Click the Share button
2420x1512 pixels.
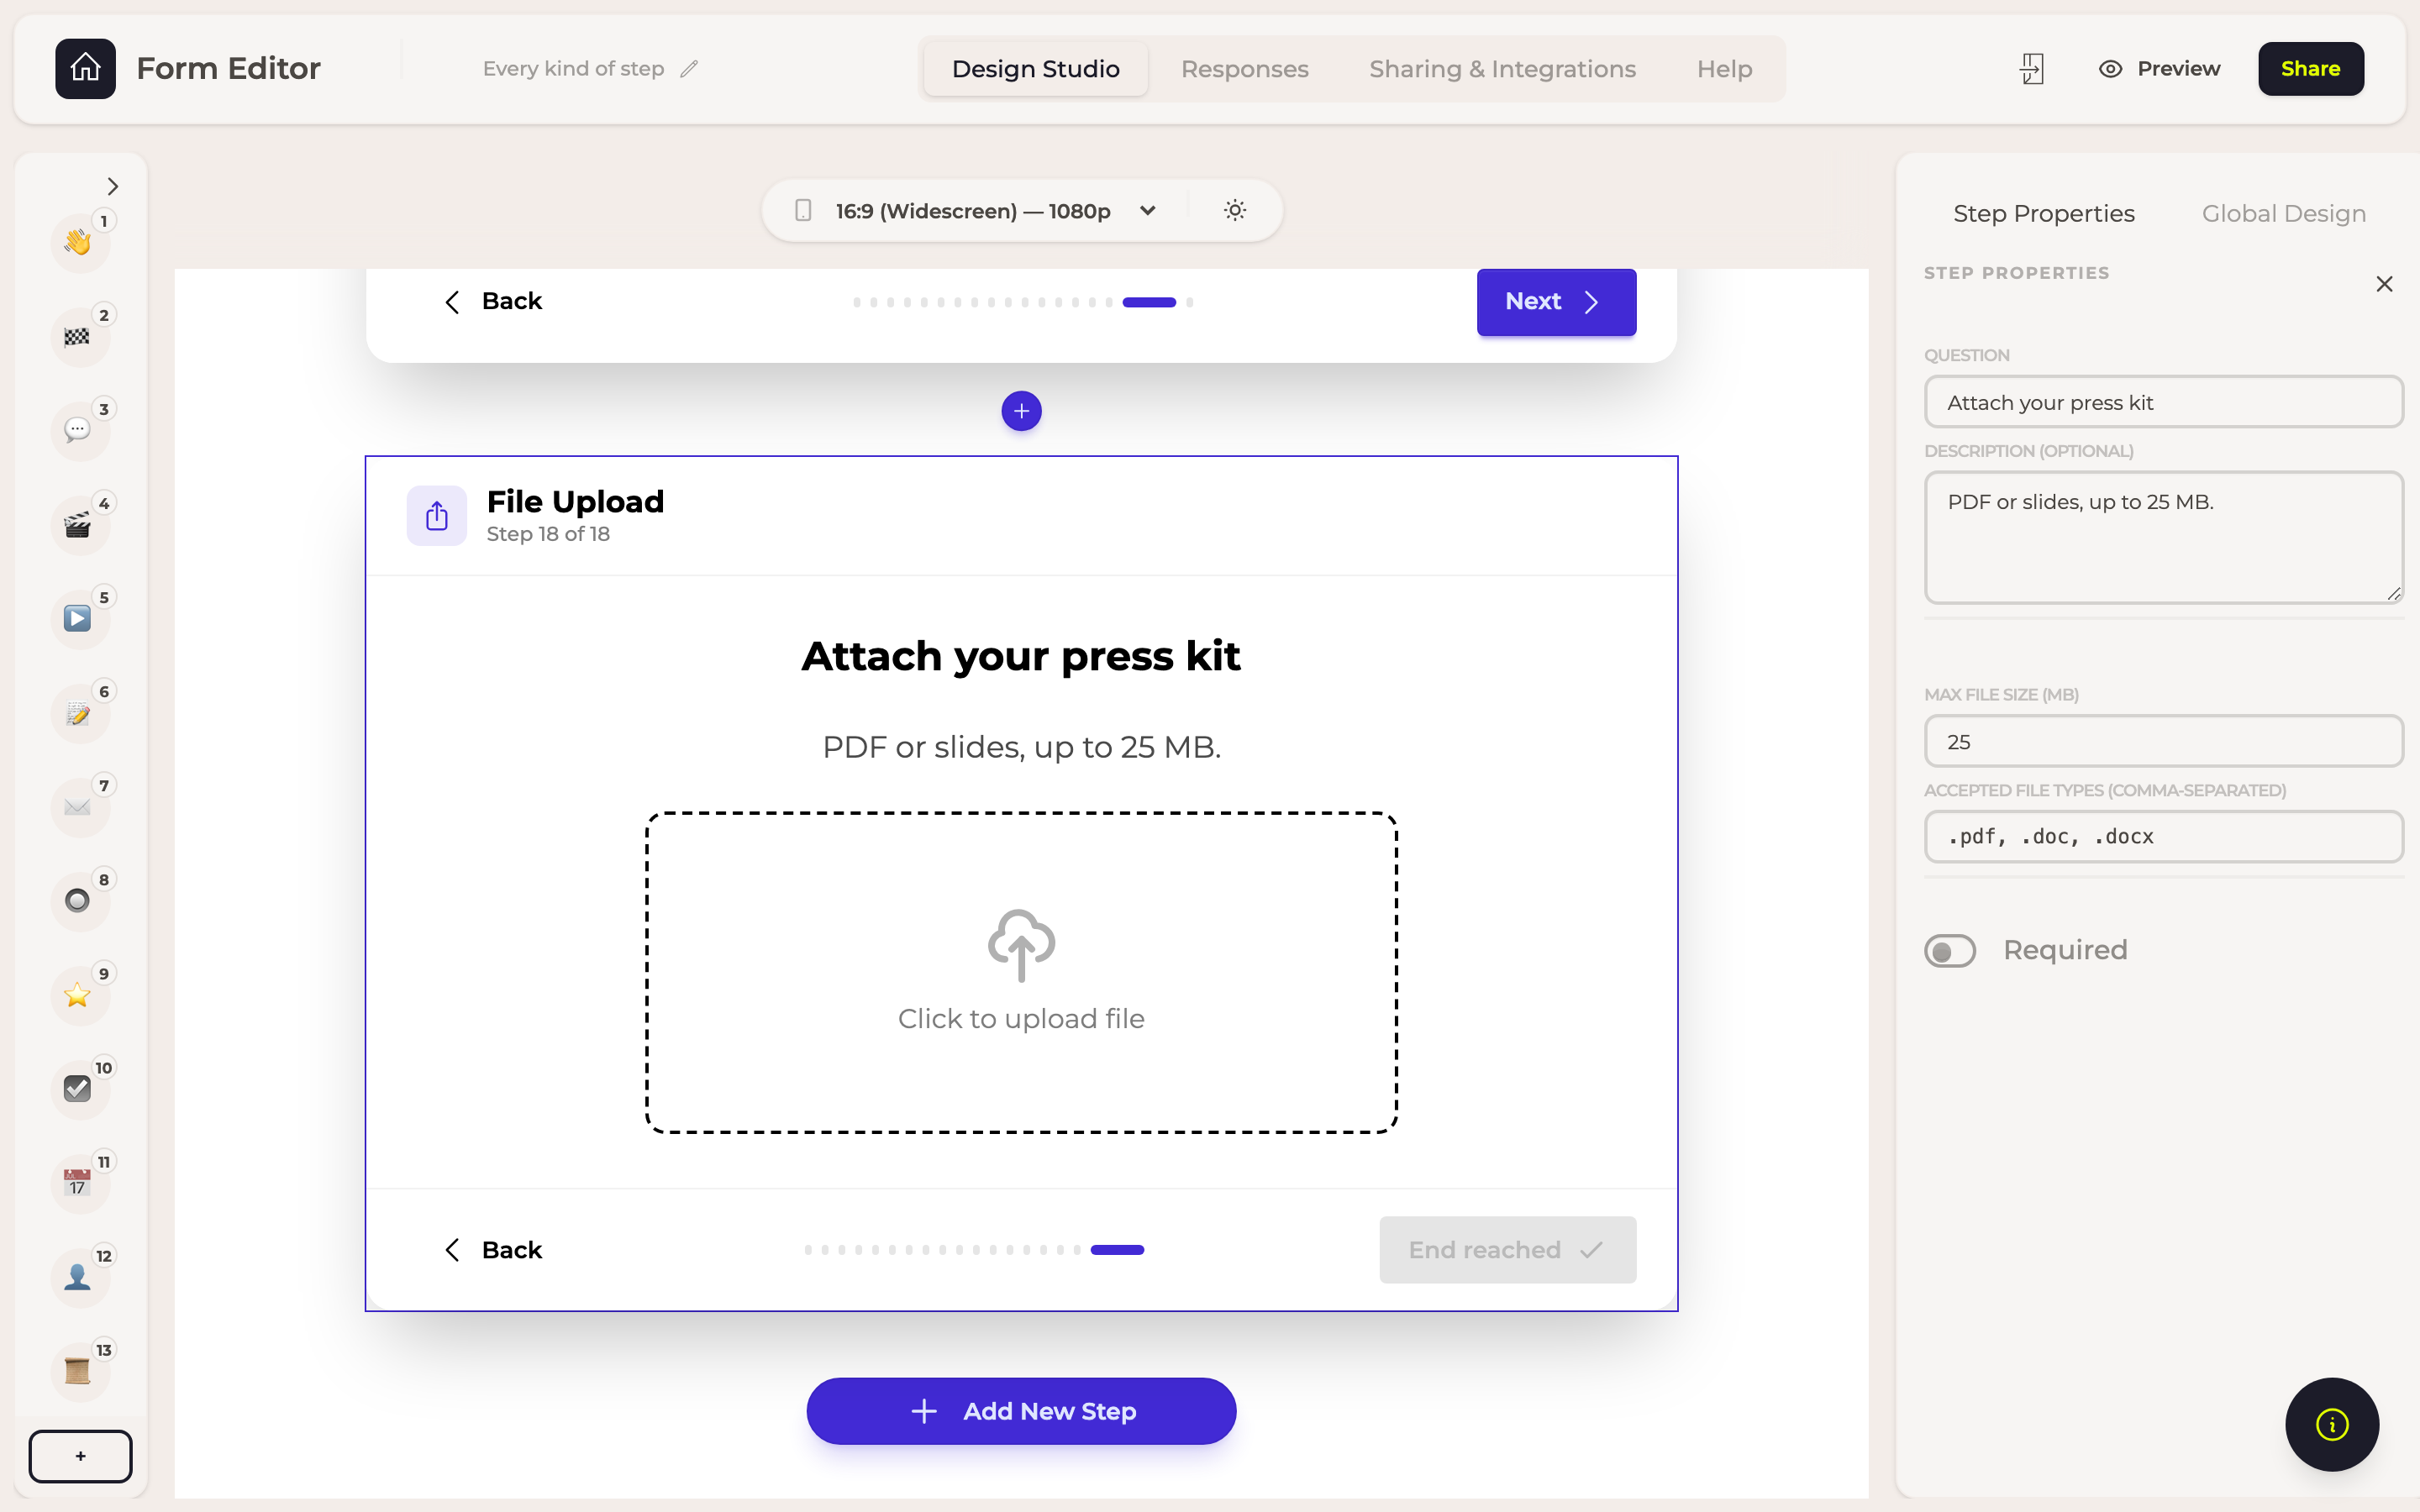(x=2310, y=69)
